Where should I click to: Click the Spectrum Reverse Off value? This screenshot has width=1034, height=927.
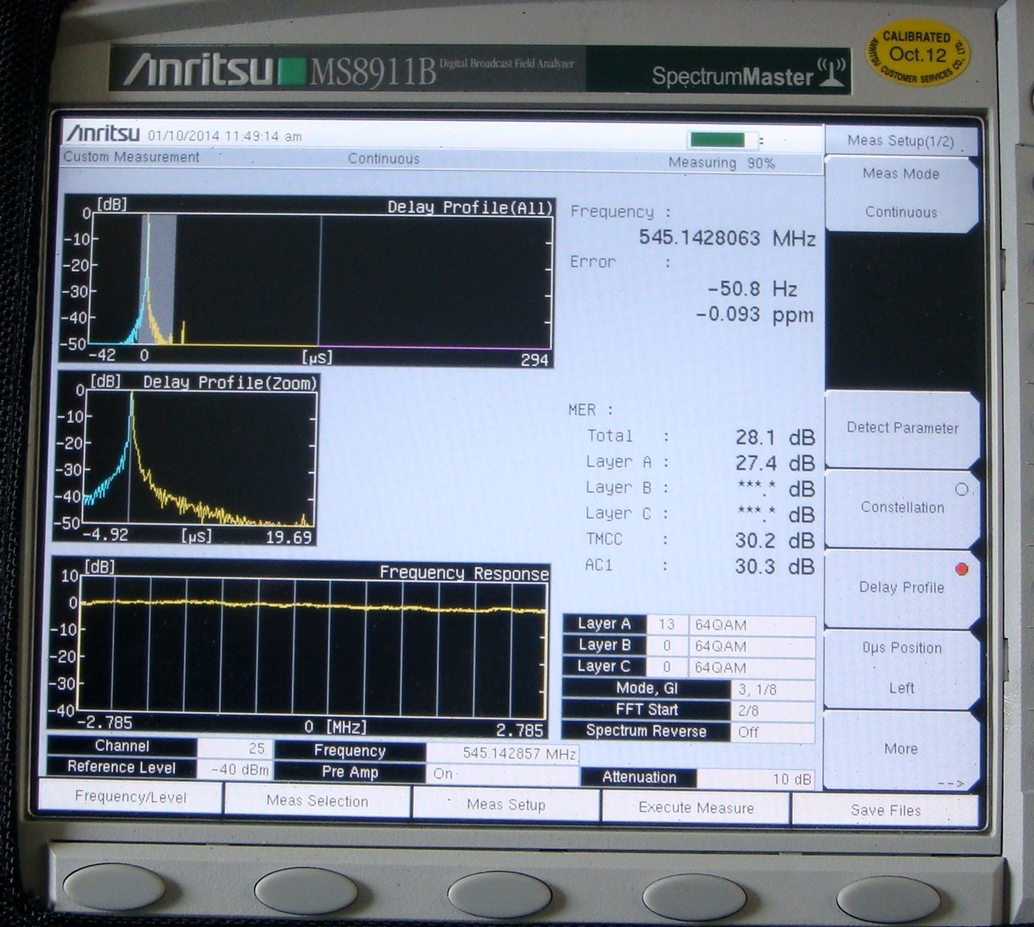[773, 732]
